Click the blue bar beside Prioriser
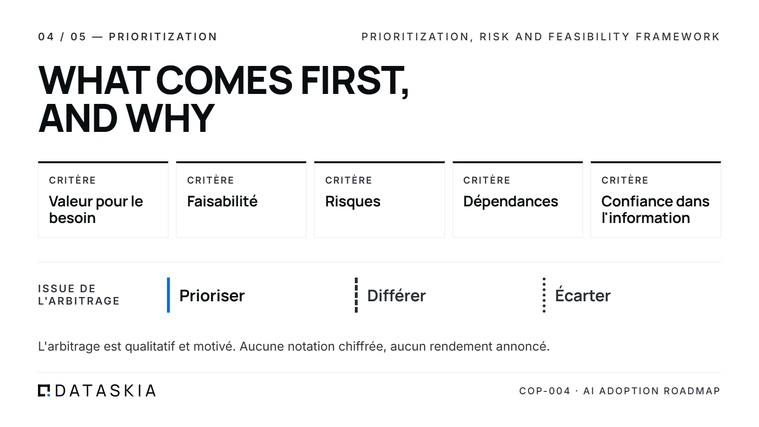Screen dimensions: 759x427 pyautogui.click(x=168, y=295)
